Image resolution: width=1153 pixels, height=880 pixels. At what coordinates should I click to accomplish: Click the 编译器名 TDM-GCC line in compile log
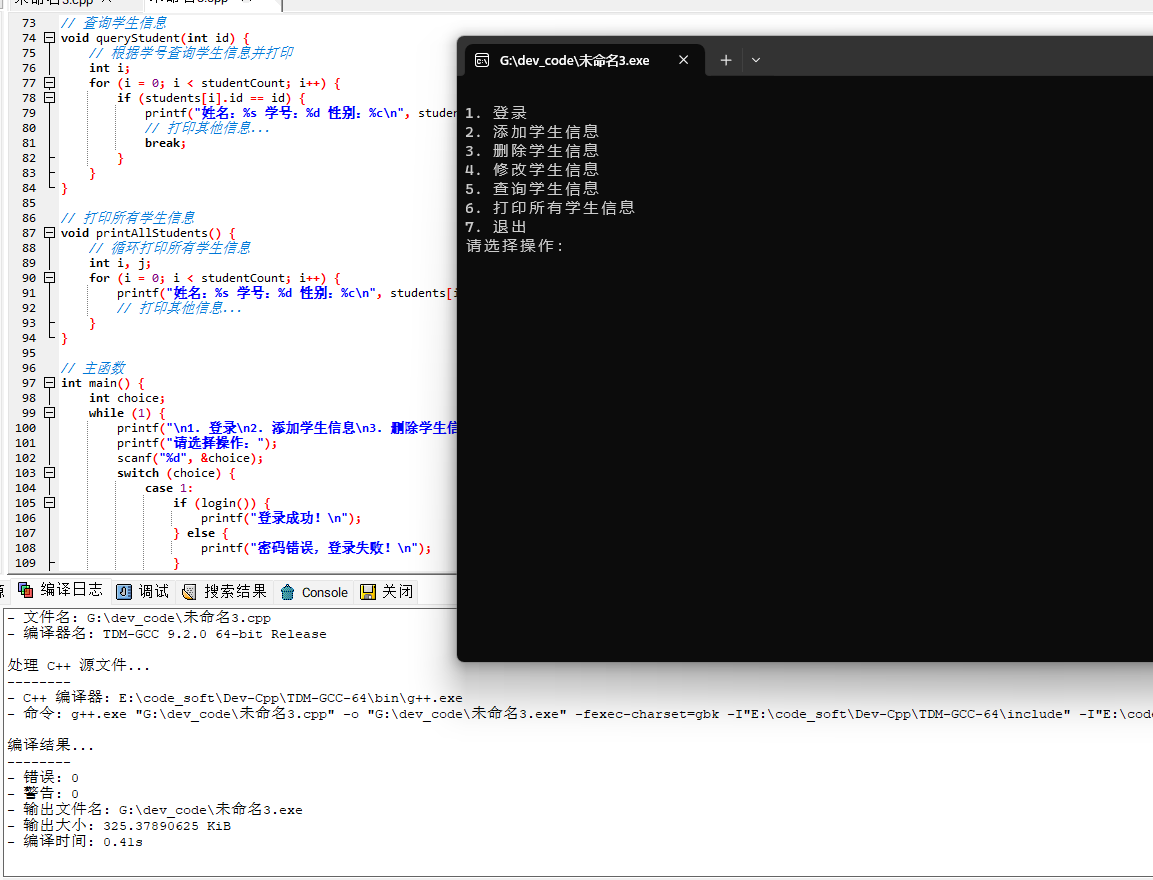[167, 634]
